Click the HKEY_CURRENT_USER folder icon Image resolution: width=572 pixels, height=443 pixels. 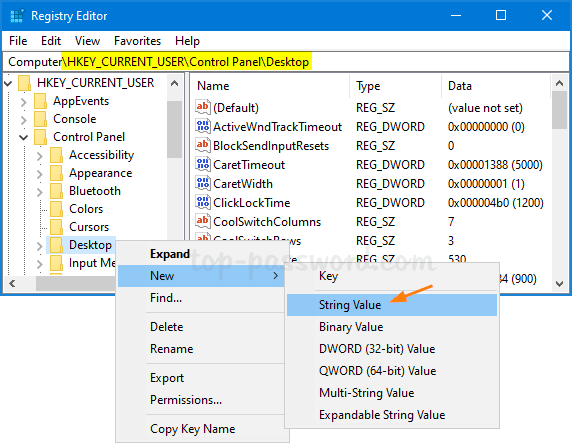click(x=24, y=83)
